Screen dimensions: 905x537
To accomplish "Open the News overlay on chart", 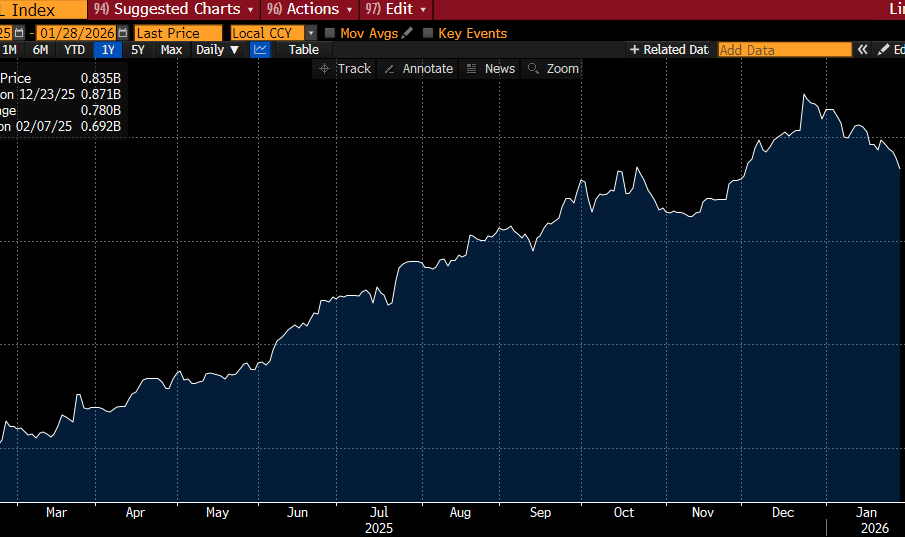I will (490, 68).
